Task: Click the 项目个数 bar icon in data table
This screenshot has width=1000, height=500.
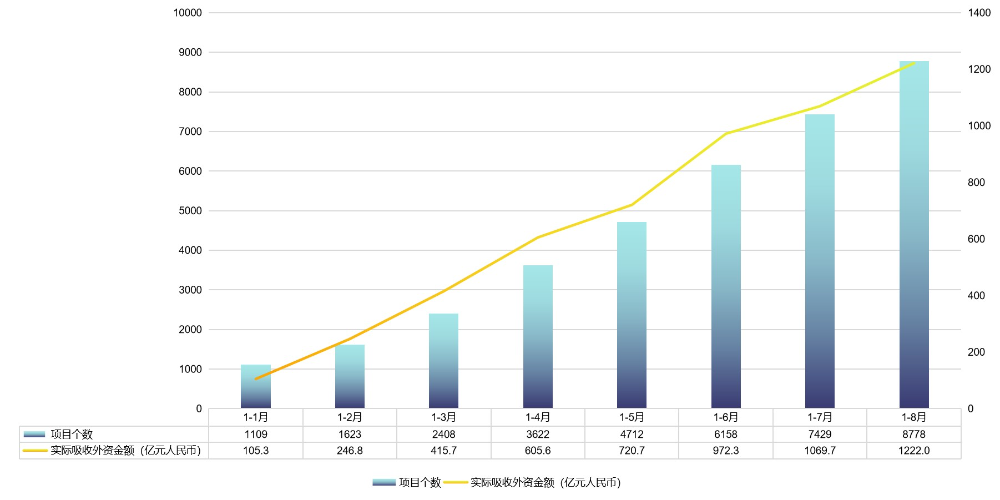Action: [35, 434]
